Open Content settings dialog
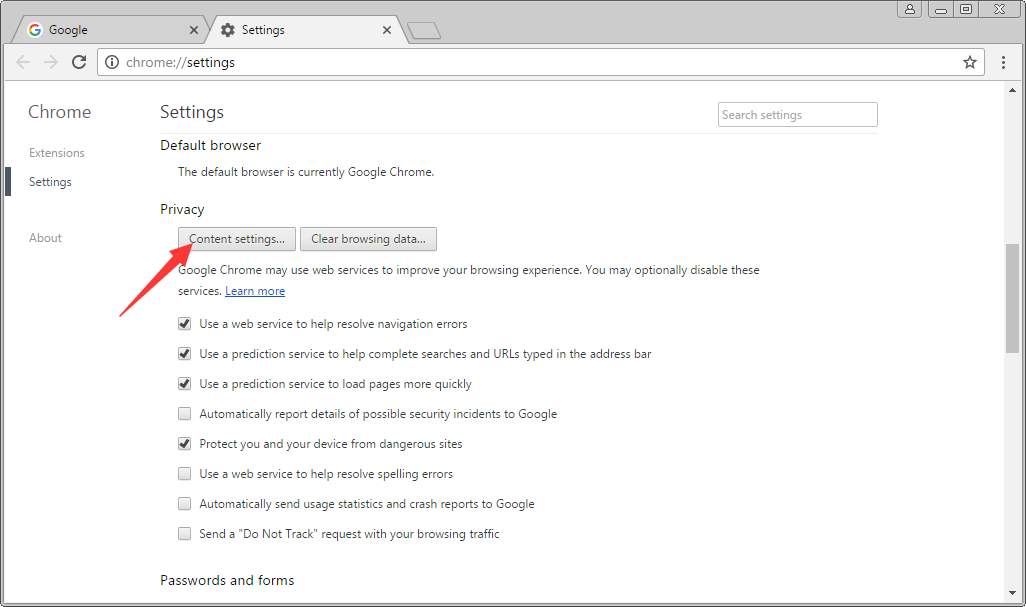The image size is (1026, 607). pos(237,239)
